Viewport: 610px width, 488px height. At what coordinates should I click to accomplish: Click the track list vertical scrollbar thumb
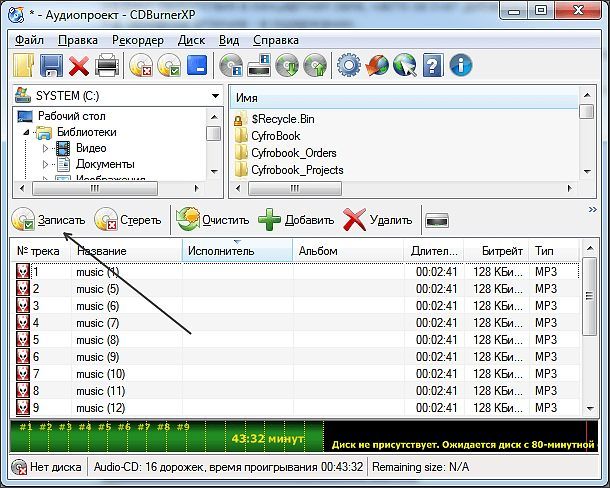(x=589, y=296)
